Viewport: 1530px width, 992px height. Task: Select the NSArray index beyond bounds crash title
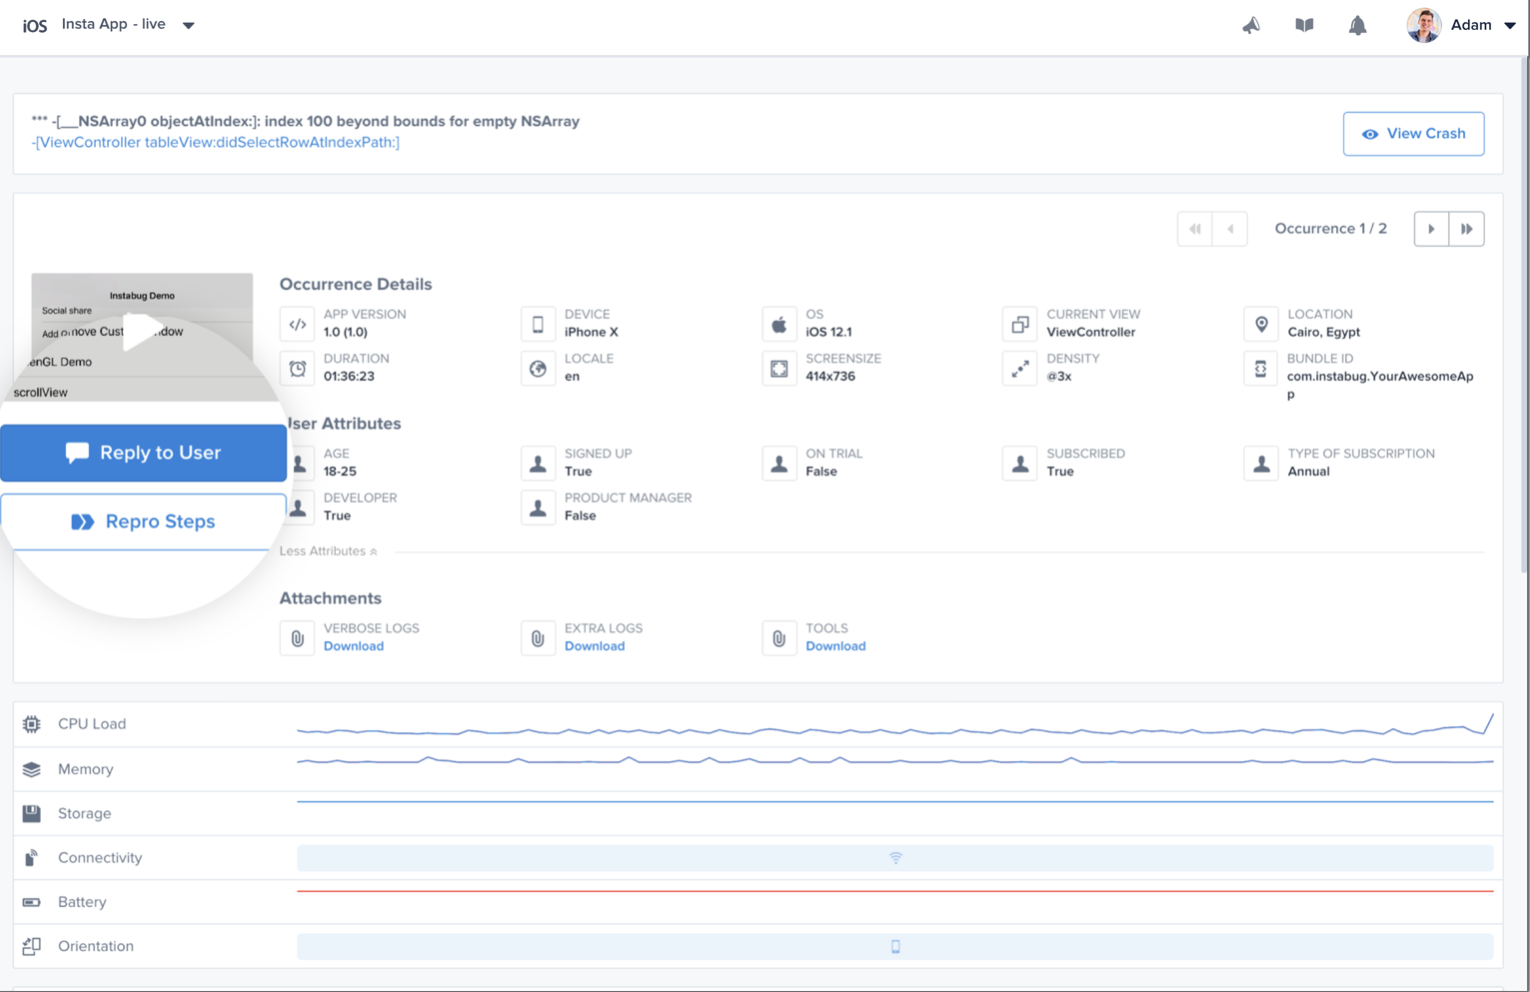click(305, 121)
